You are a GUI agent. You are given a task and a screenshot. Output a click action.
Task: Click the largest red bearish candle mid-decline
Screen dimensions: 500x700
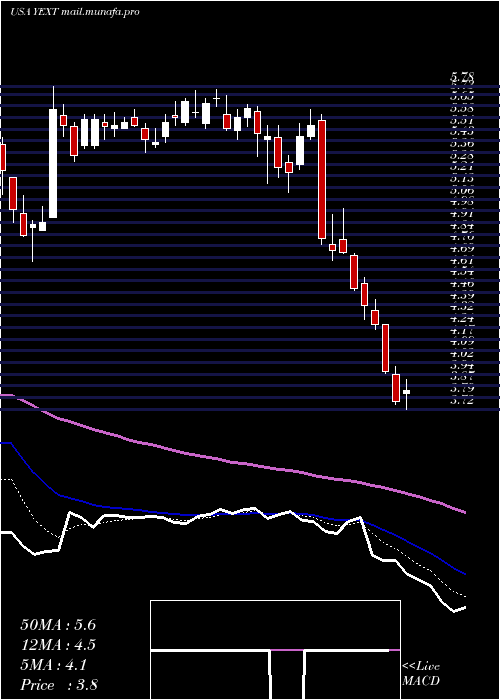tap(322, 179)
